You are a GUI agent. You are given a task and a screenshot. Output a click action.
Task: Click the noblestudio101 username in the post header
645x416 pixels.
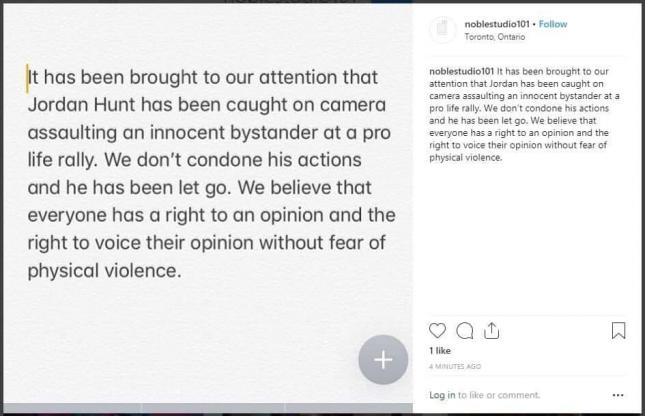[497, 24]
